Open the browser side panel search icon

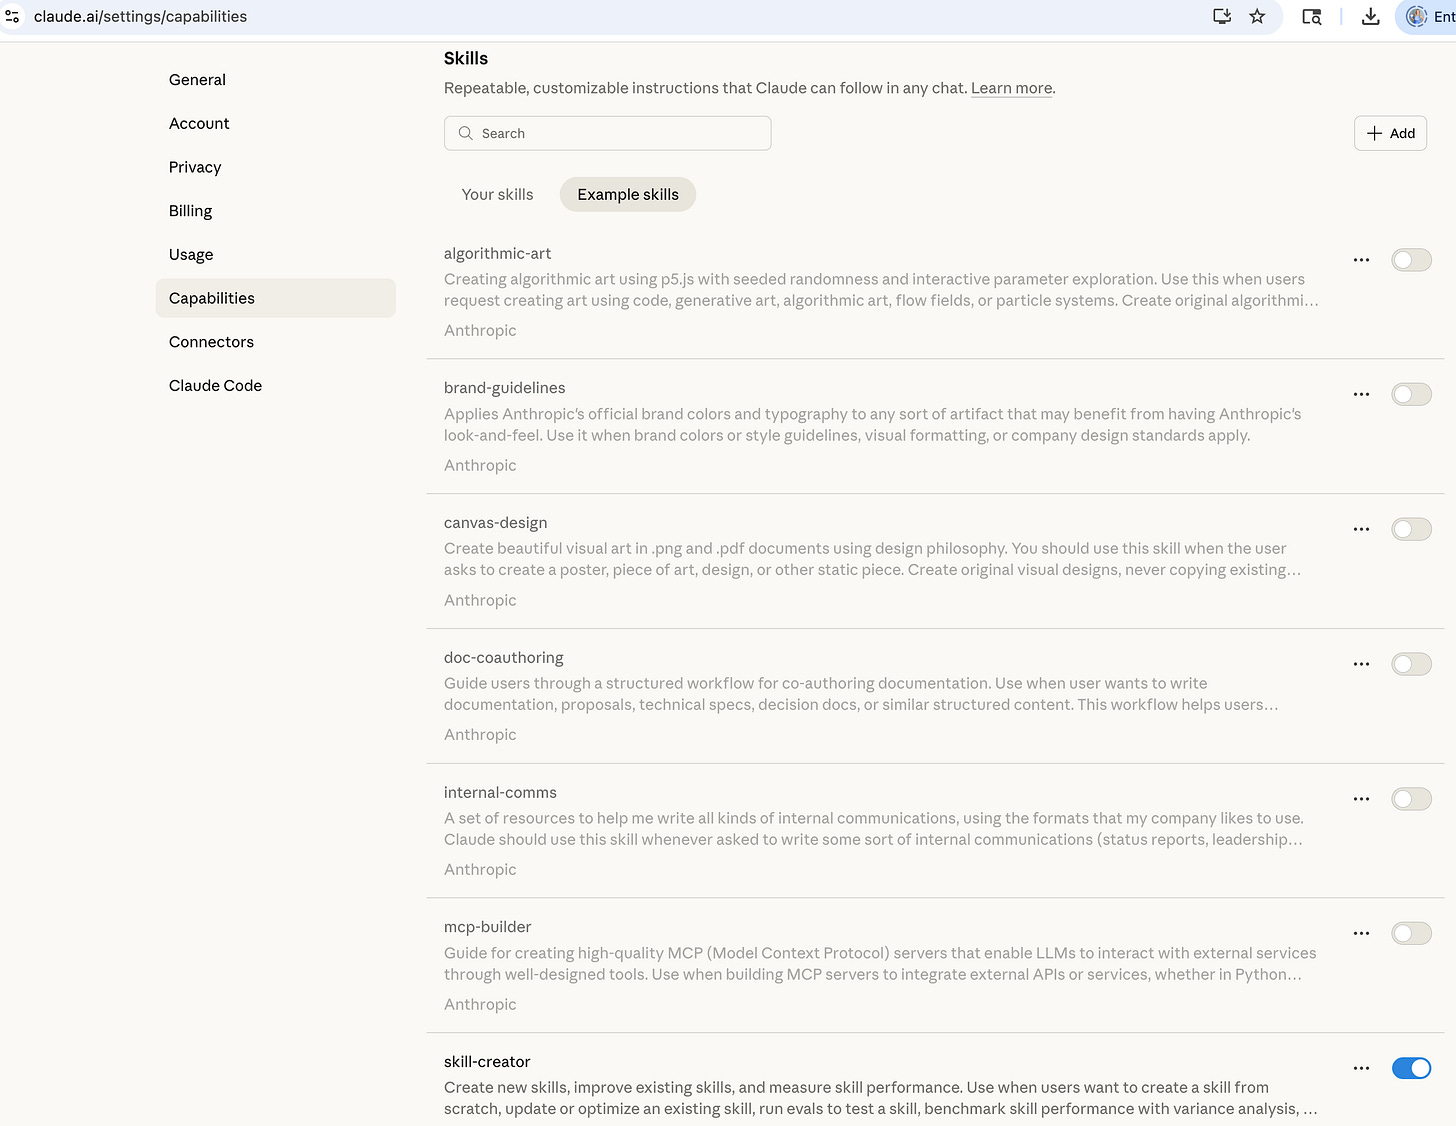tap(1312, 16)
